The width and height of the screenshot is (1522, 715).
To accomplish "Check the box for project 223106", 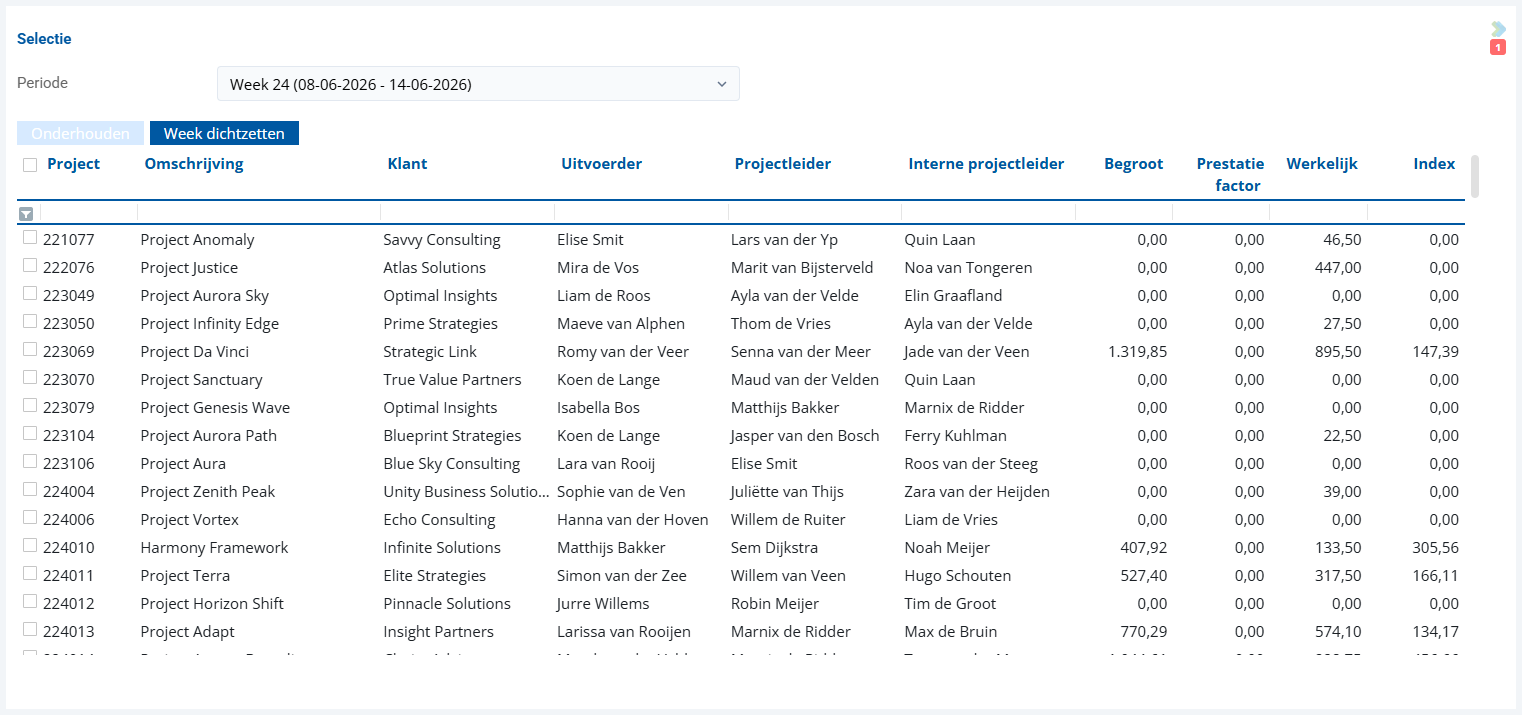I will pos(30,462).
